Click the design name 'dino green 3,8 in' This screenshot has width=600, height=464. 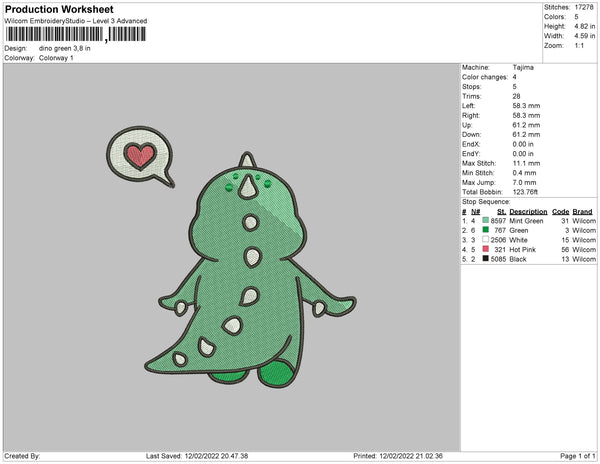(65, 48)
